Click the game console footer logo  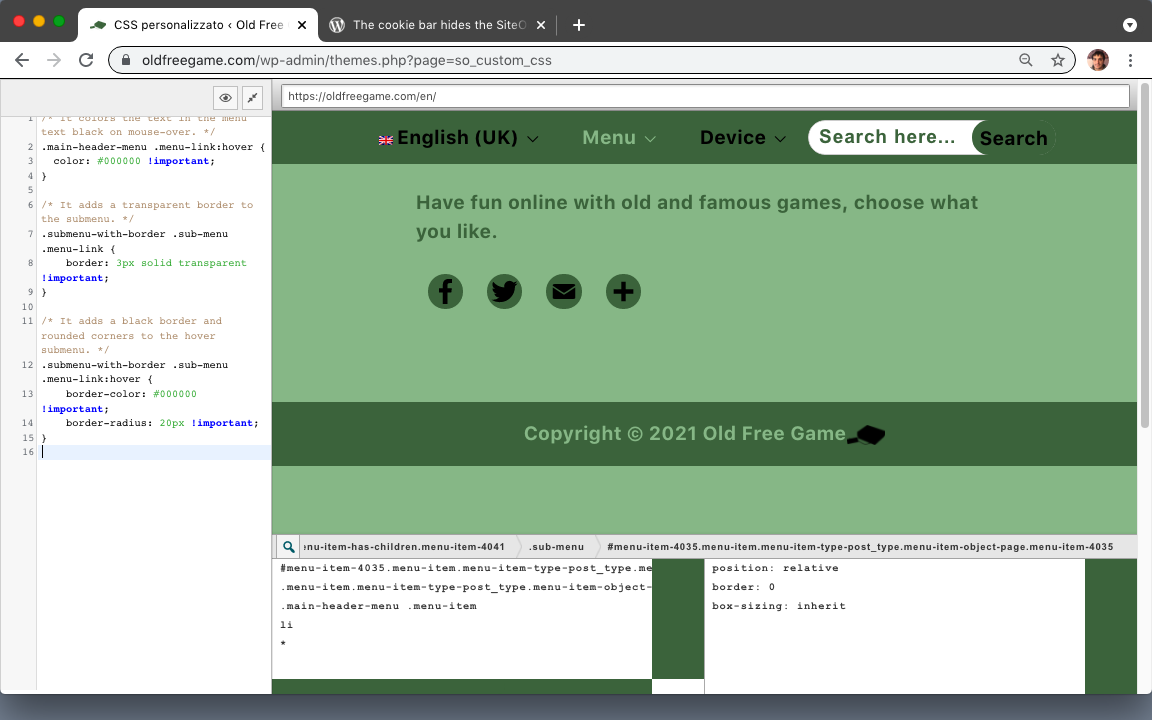tap(866, 435)
